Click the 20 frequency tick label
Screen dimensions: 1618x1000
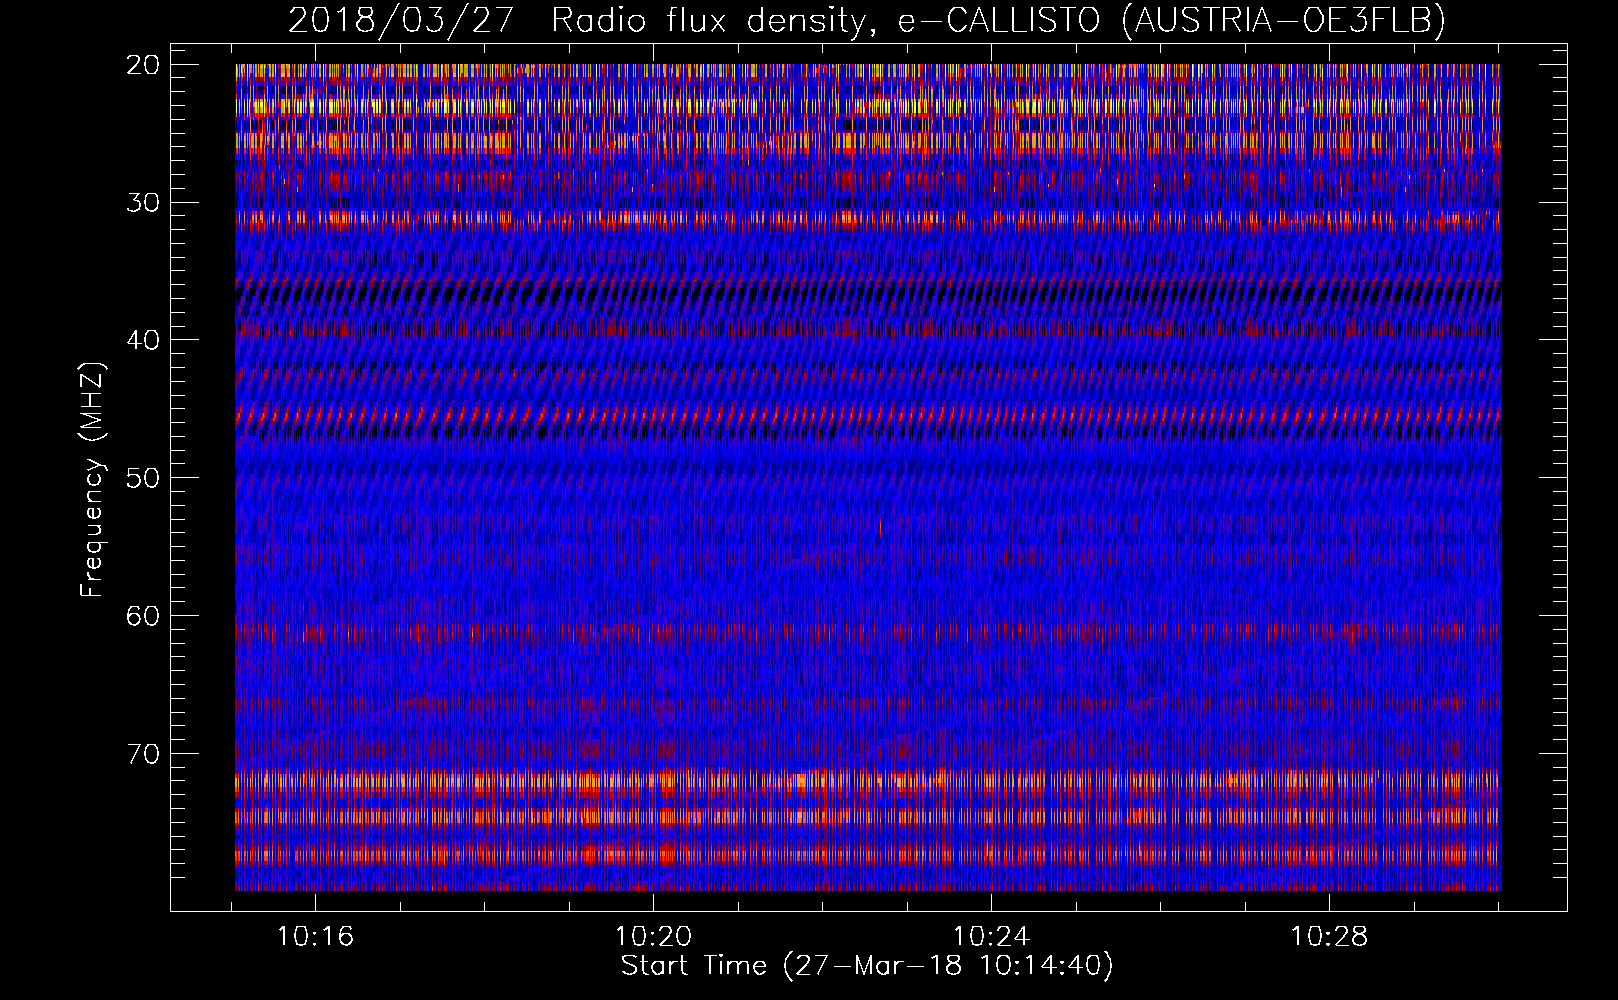coord(143,65)
